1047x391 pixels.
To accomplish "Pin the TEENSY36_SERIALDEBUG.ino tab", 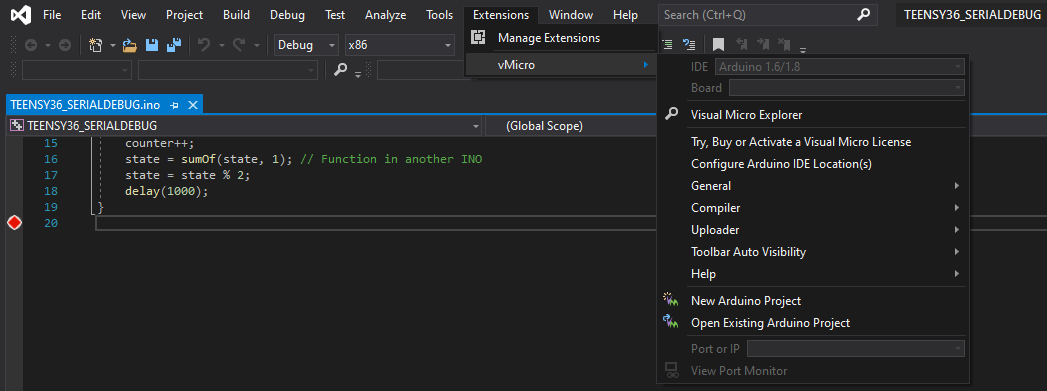I will (174, 105).
